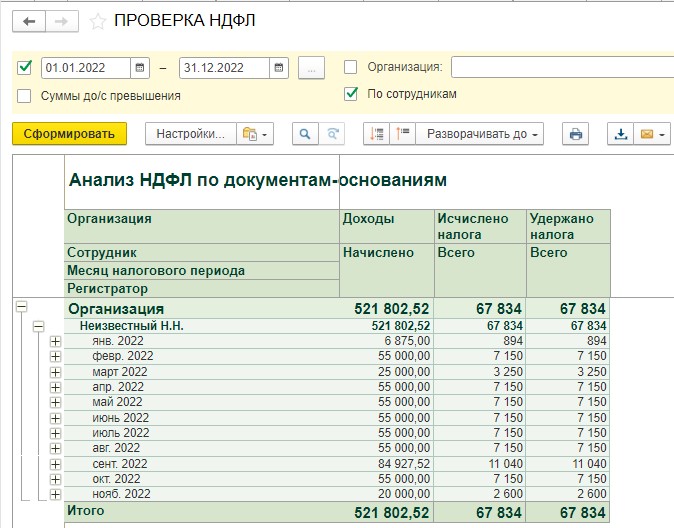Click into the Организация input field

click(x=562, y=68)
